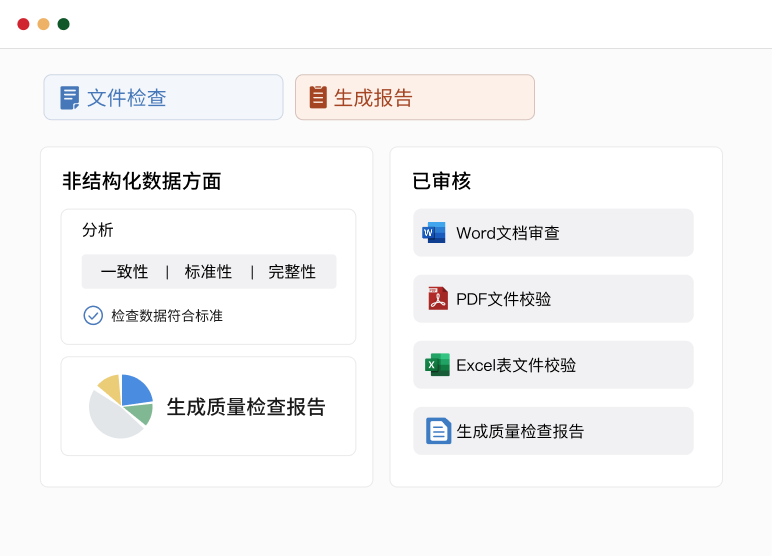Open the PDF文件校验 item
Viewport: 772px width, 556px height.
pos(553,299)
